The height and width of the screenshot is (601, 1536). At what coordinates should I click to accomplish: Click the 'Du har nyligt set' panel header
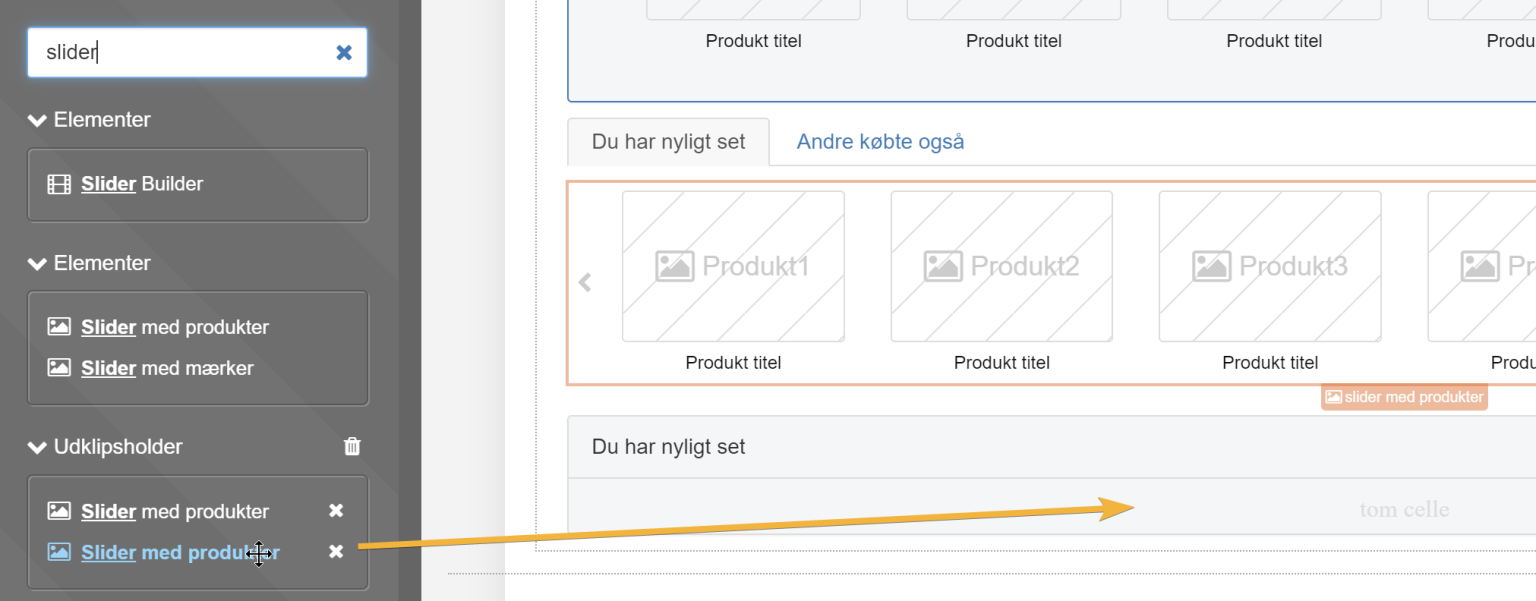(x=1052, y=447)
